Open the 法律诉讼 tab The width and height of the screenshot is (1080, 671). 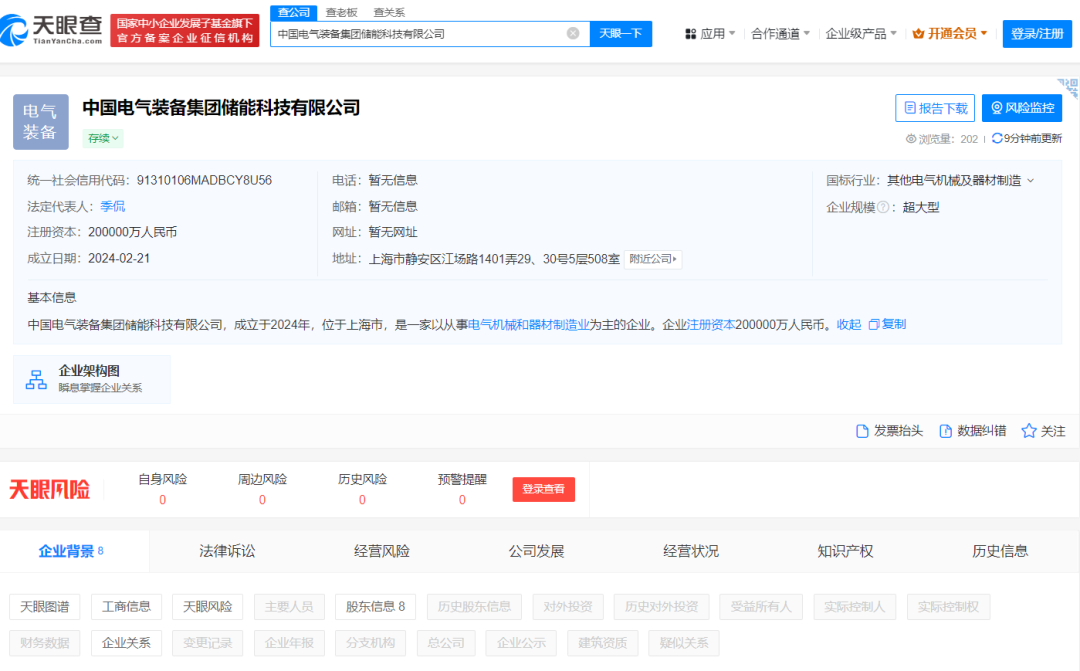227,551
